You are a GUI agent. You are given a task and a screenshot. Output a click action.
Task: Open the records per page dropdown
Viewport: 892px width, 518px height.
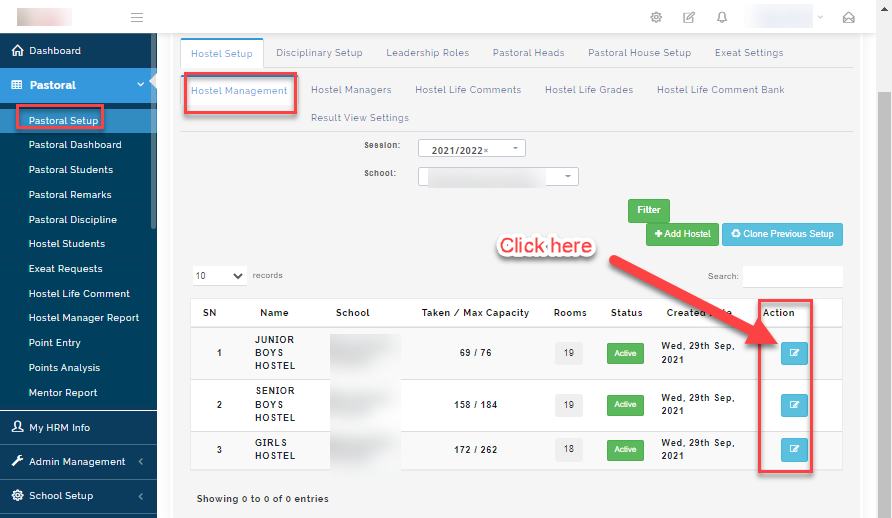pos(220,276)
